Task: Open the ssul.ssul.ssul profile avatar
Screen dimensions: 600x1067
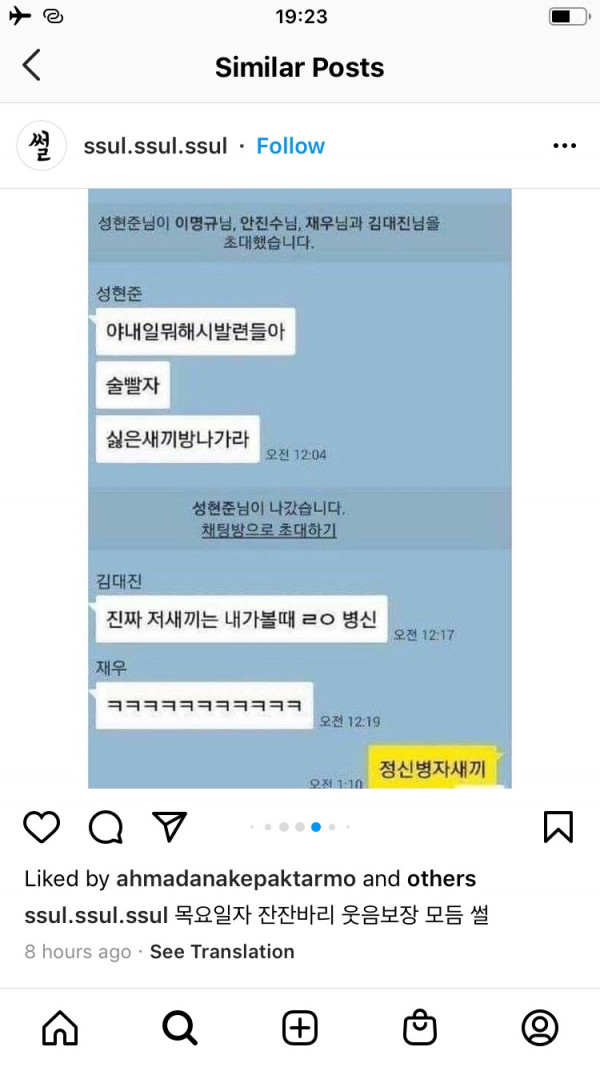Action: point(41,146)
